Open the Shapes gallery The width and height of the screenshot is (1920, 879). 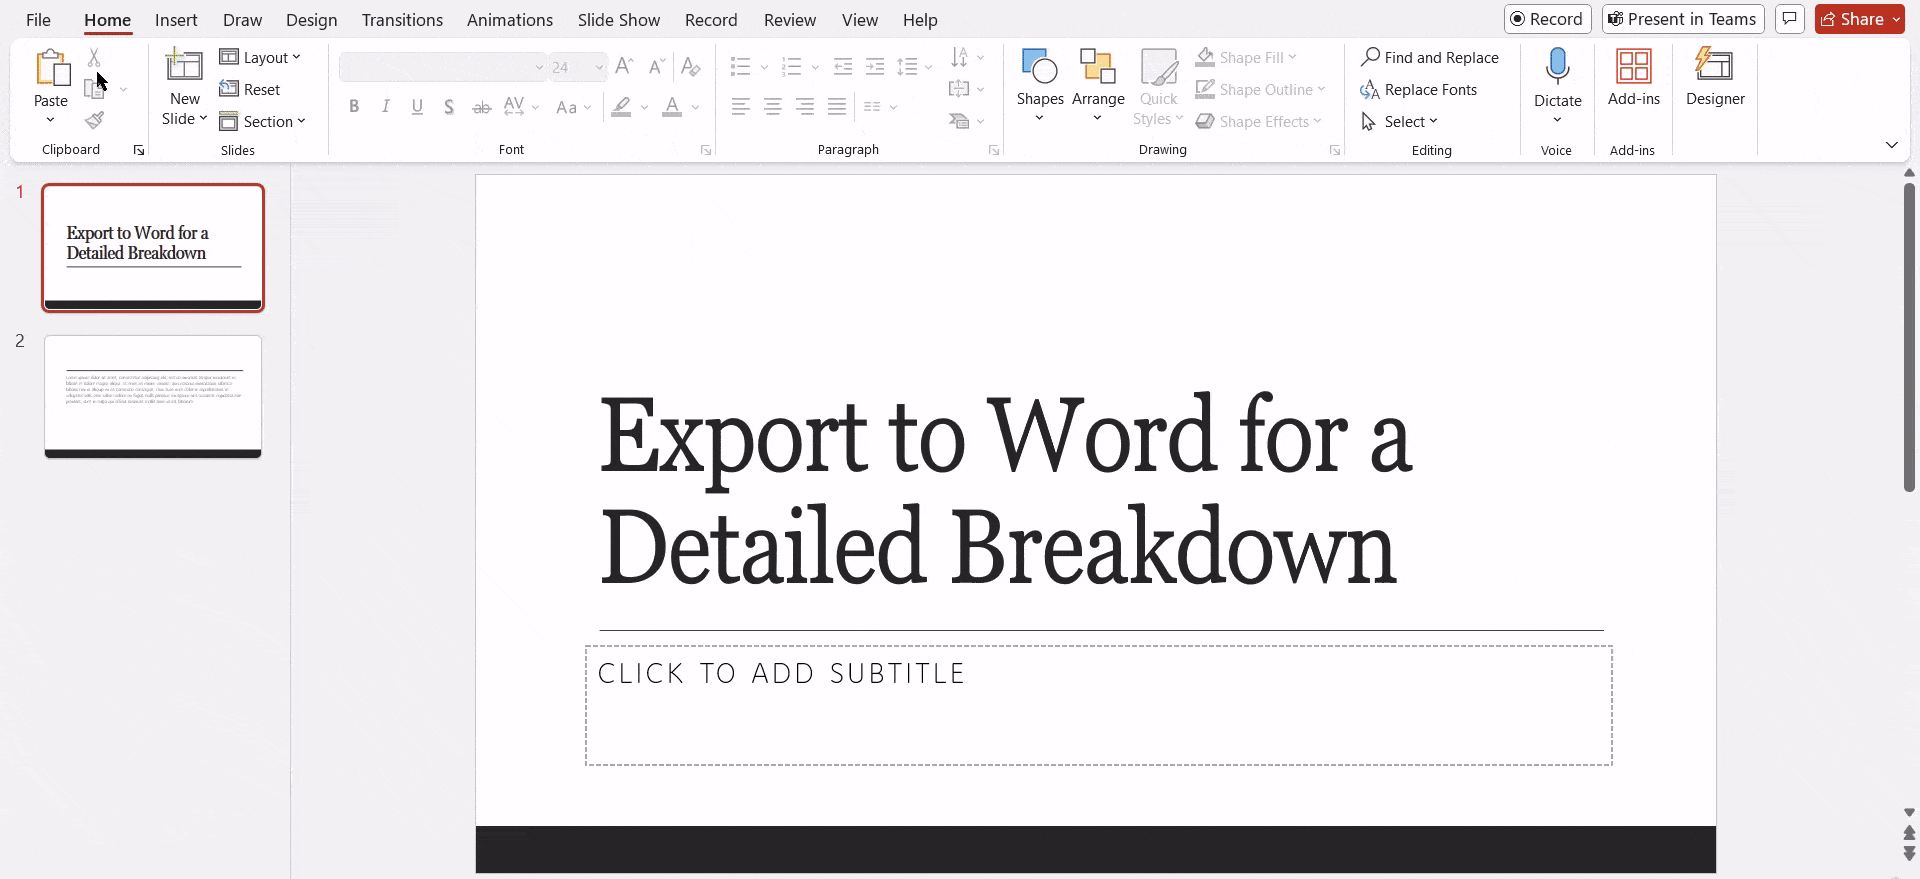coord(1039,68)
